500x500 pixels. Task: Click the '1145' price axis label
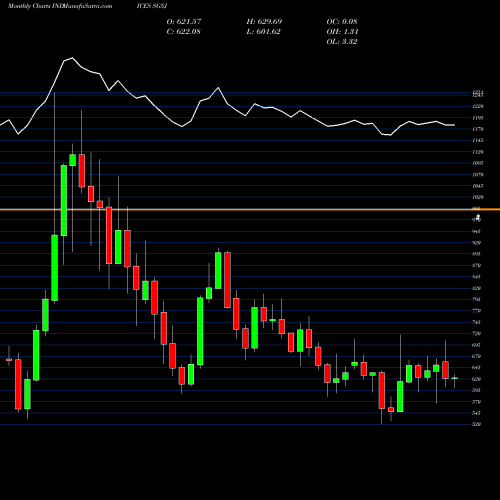pos(478,141)
